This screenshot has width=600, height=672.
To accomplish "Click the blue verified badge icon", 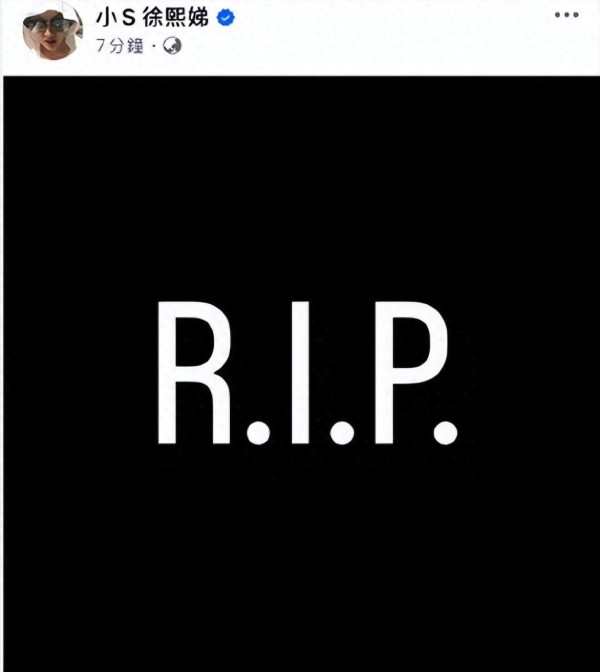I will click(225, 18).
